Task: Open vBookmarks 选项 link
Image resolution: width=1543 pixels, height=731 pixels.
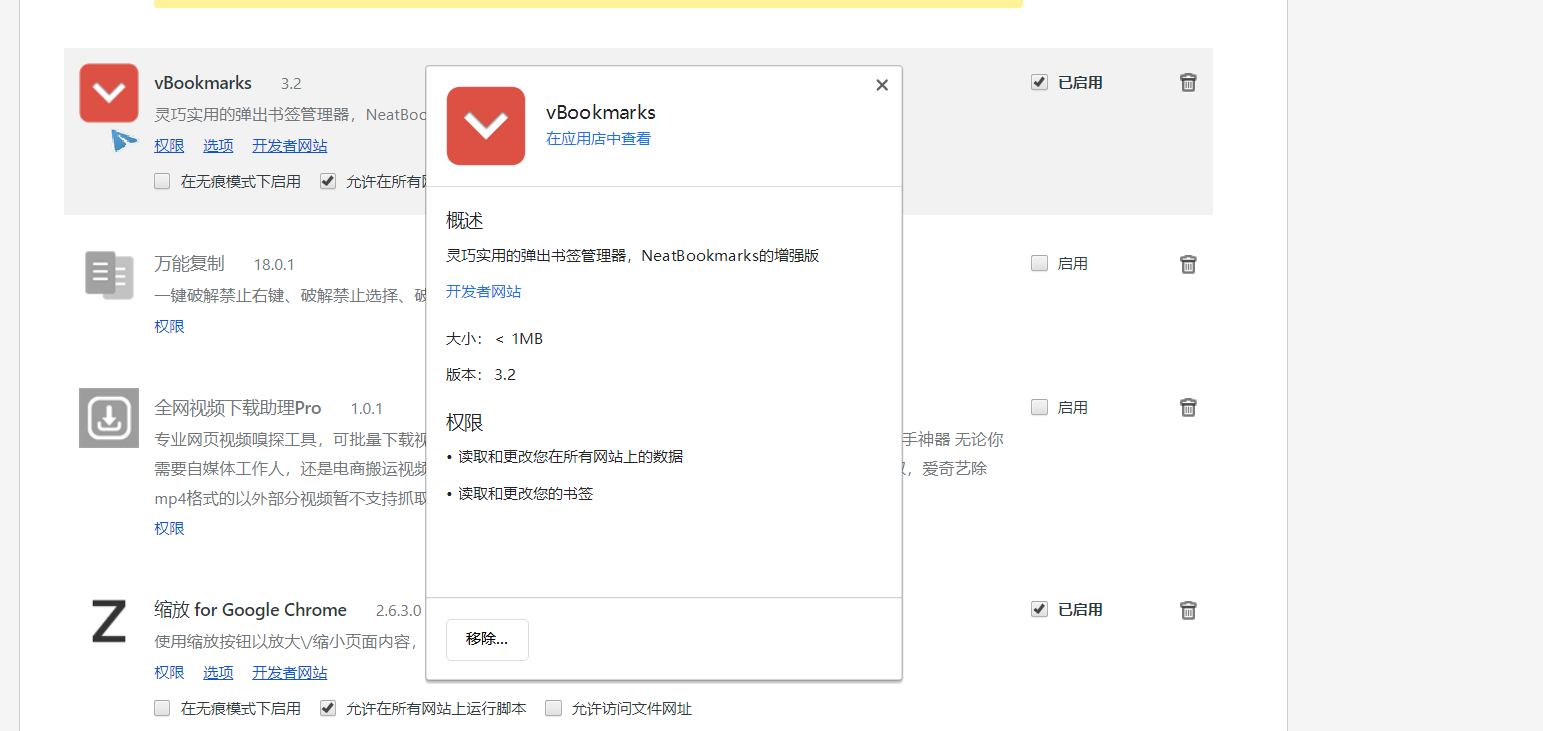Action: pos(218,146)
